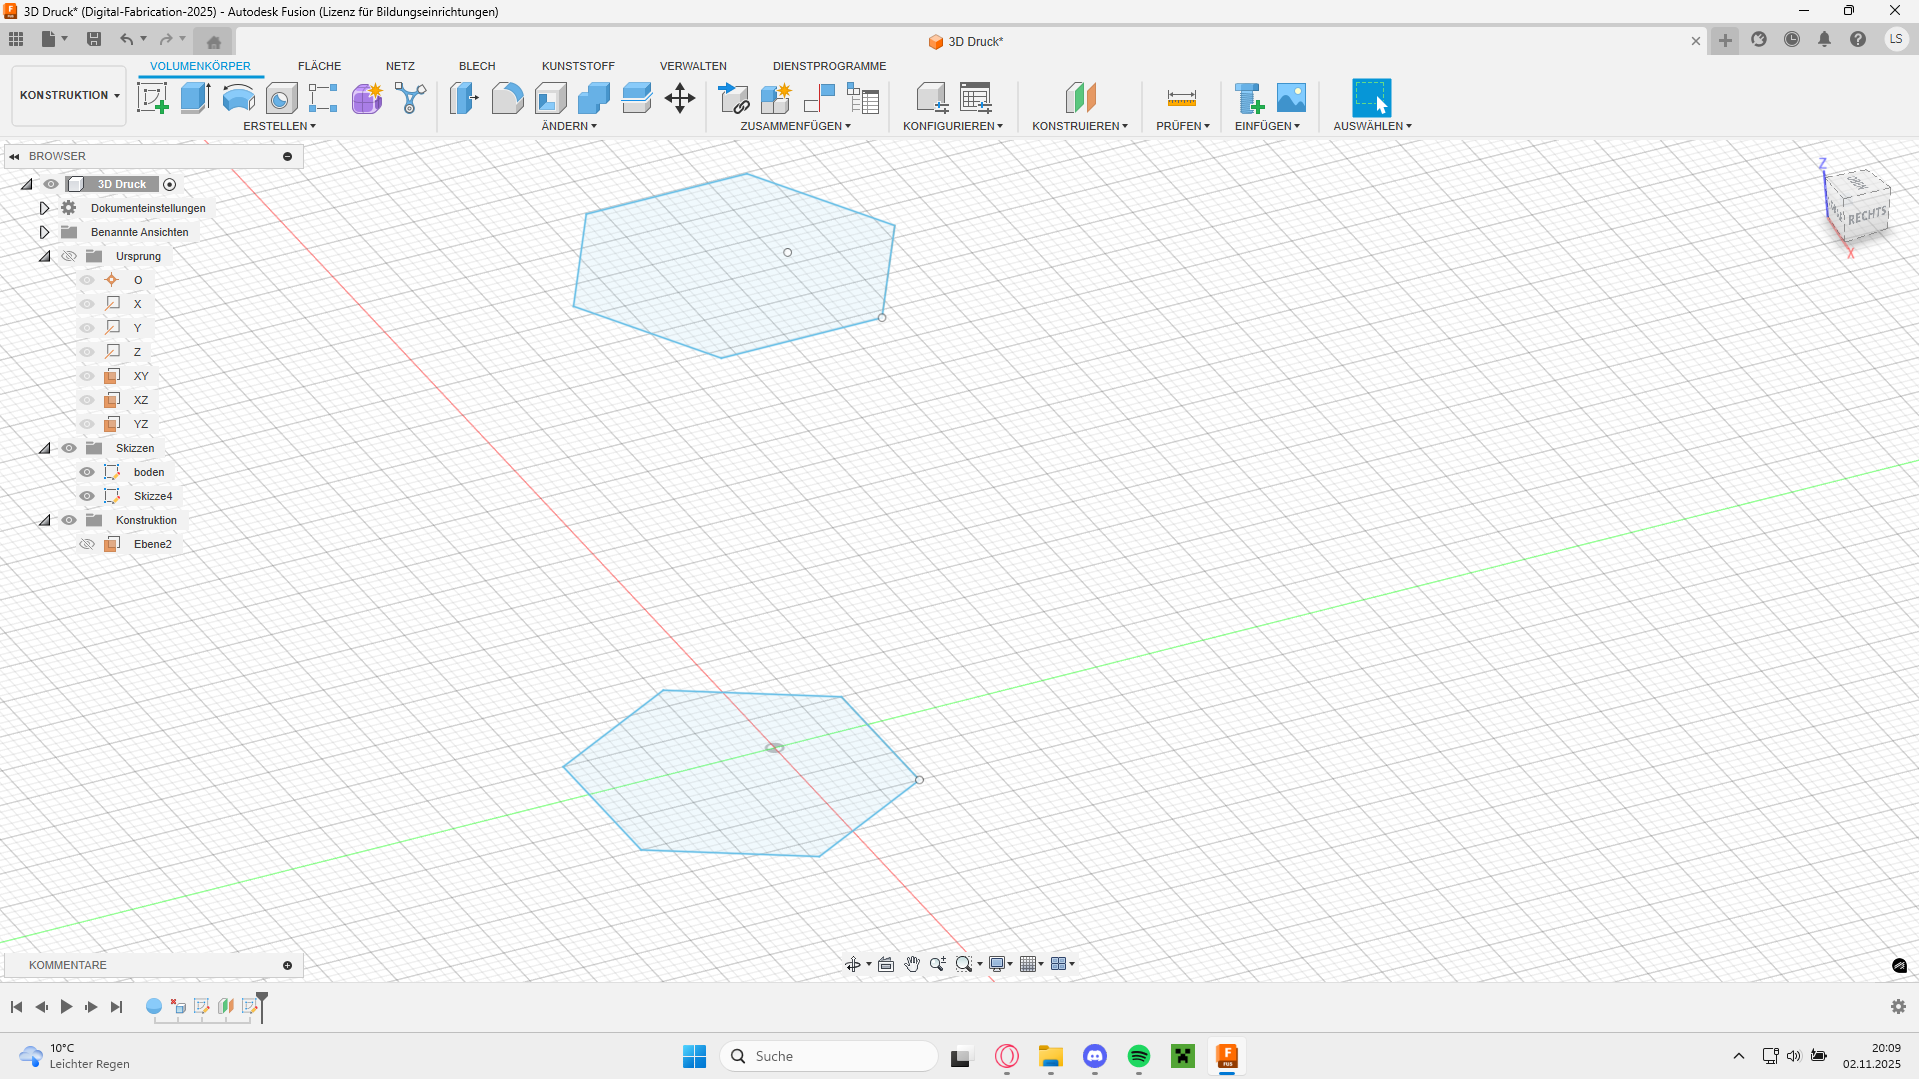The image size is (1919, 1079).
Task: Hide the boden sketch
Action: point(87,472)
